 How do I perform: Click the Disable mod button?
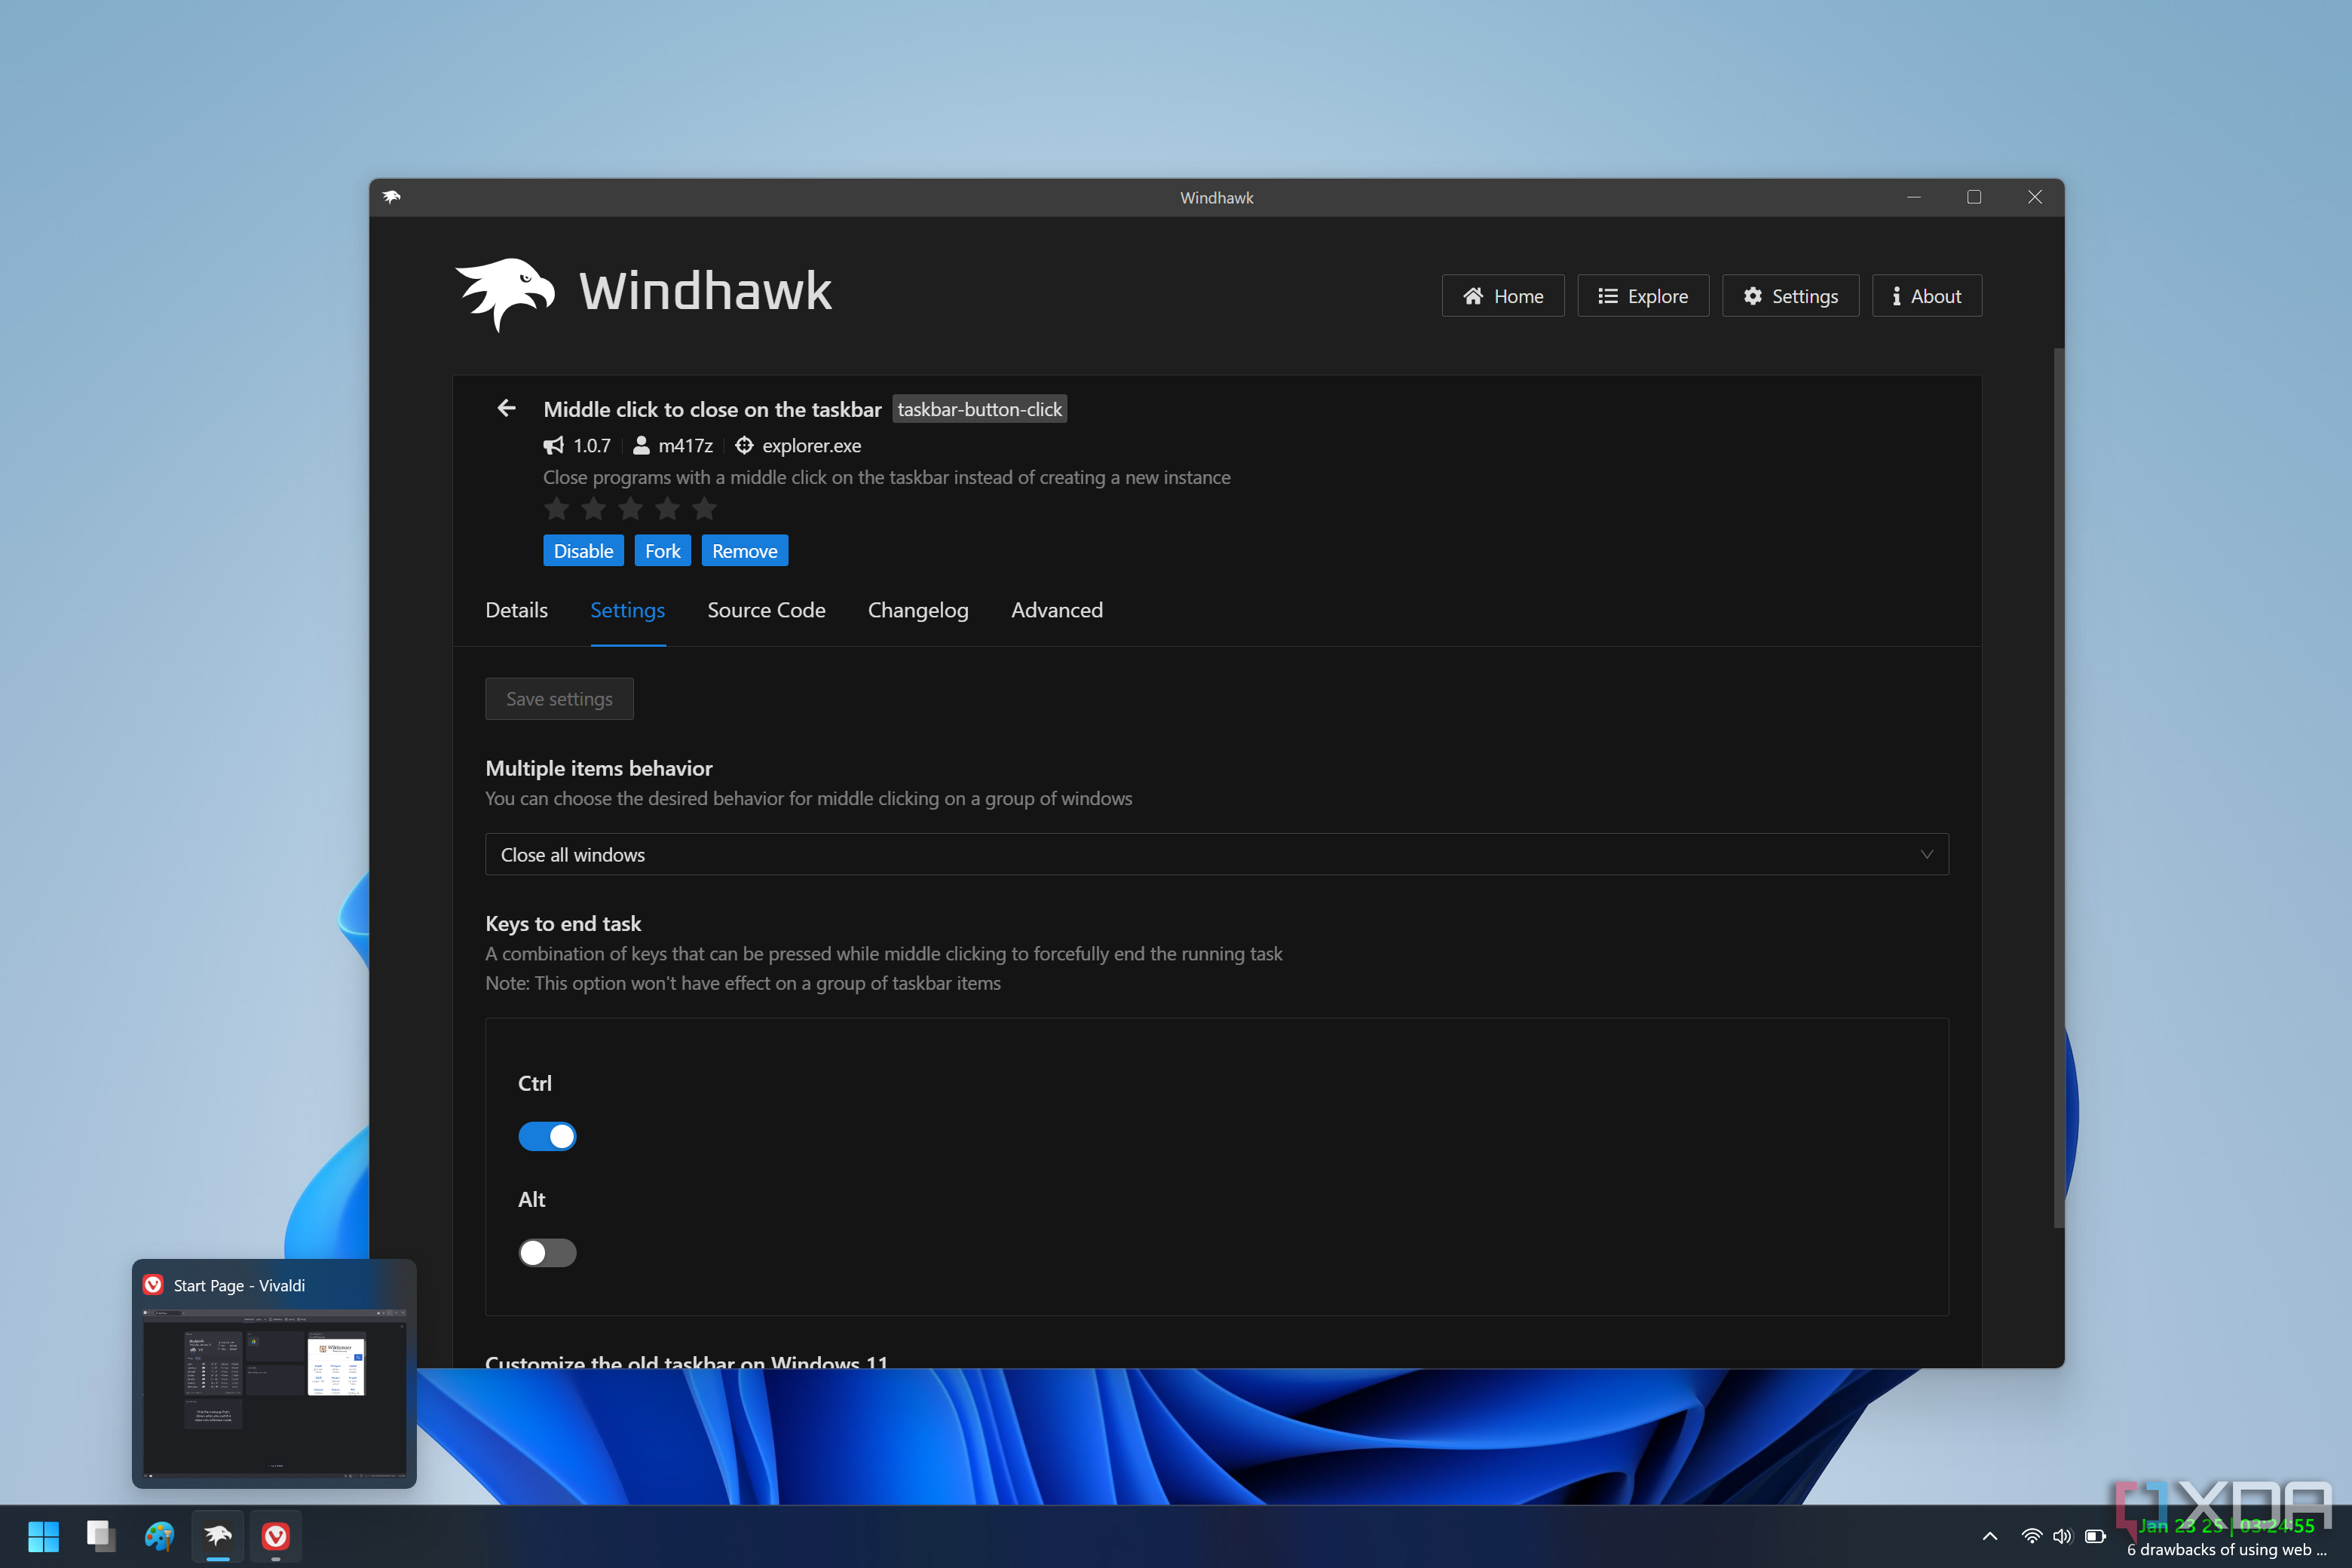(581, 551)
